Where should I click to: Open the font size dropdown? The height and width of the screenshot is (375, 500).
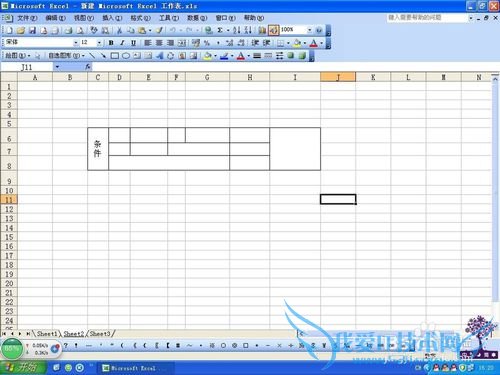(x=99, y=43)
